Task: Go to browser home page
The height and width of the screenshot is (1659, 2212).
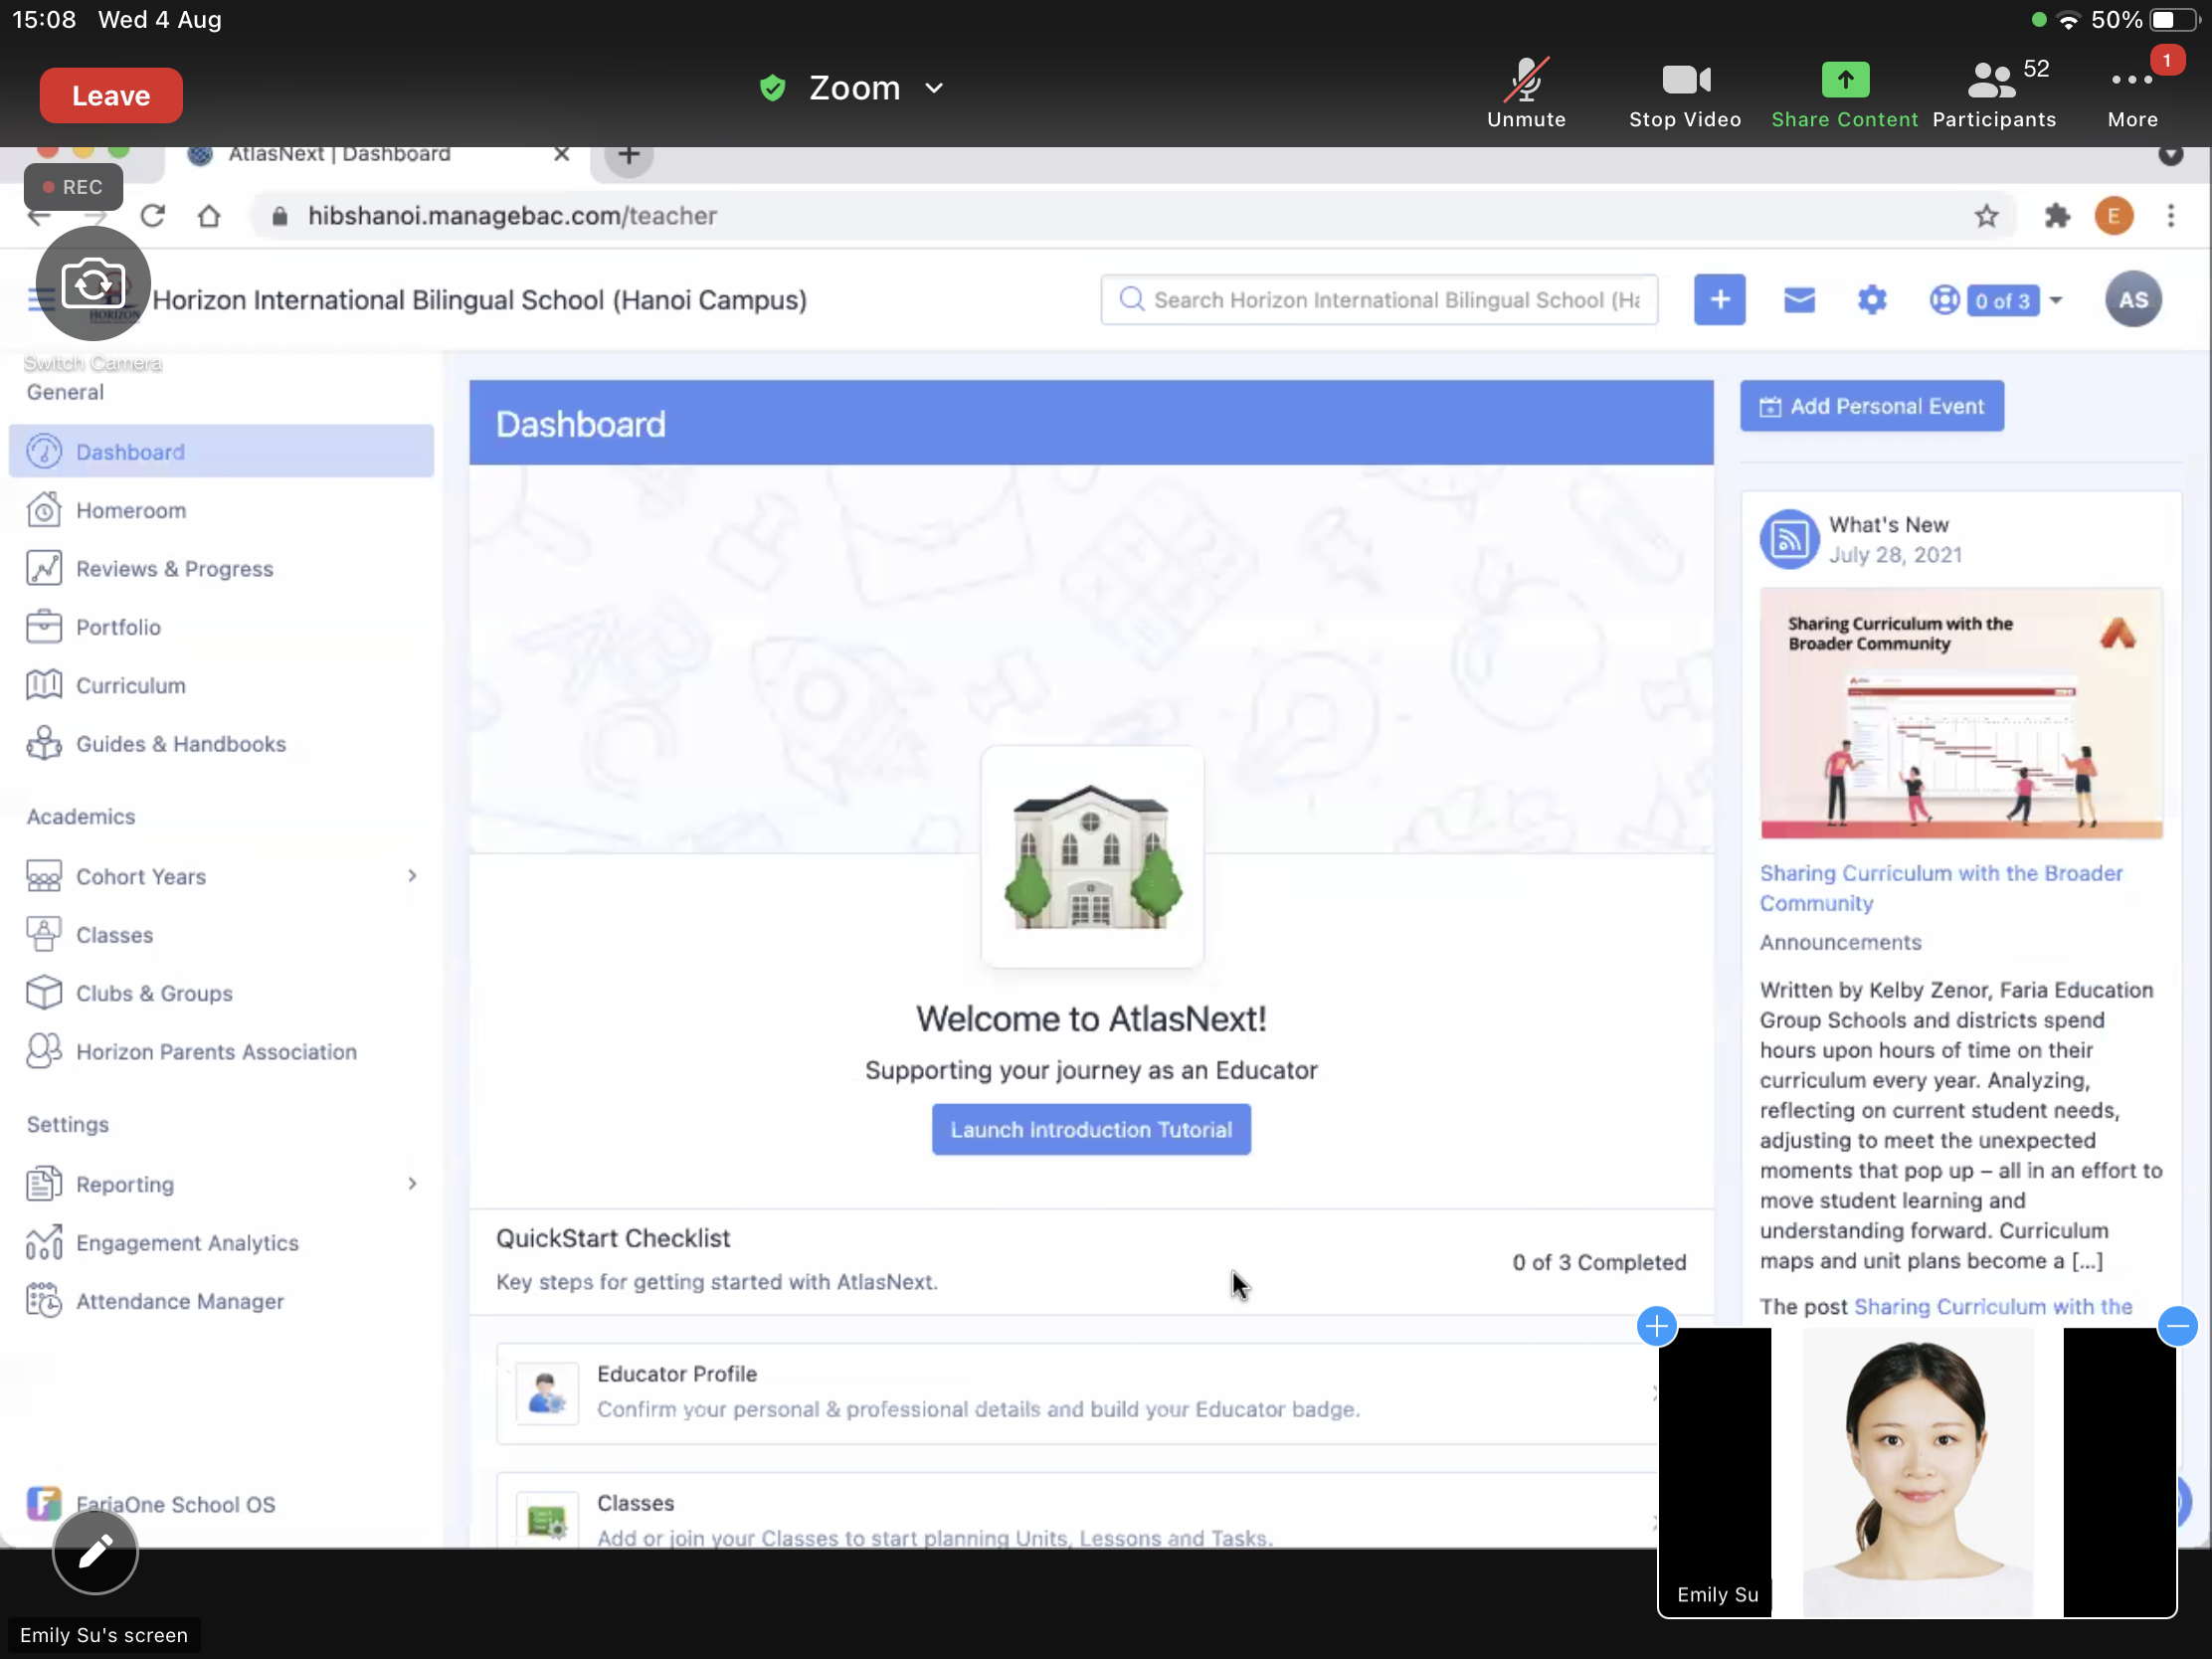Action: coord(209,216)
